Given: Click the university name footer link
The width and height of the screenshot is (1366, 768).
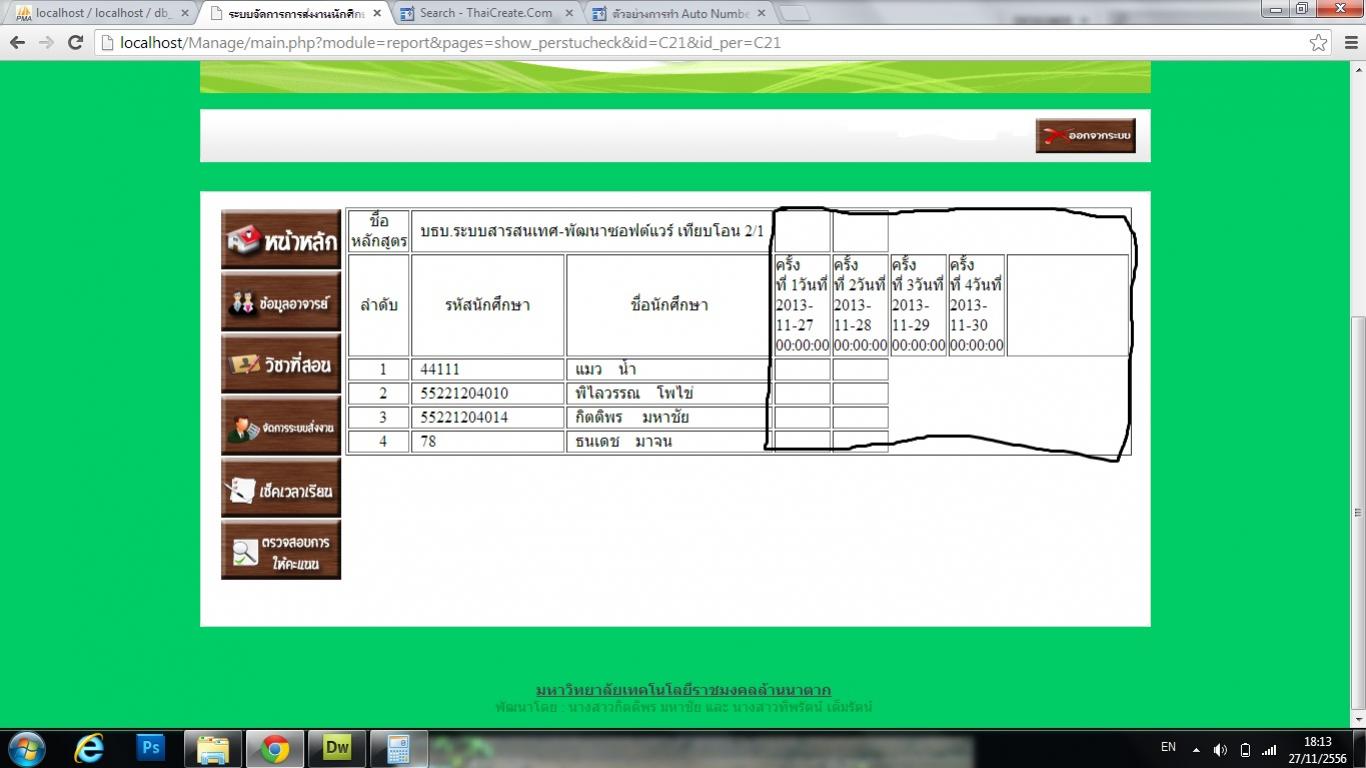Looking at the screenshot, I should coord(683,690).
